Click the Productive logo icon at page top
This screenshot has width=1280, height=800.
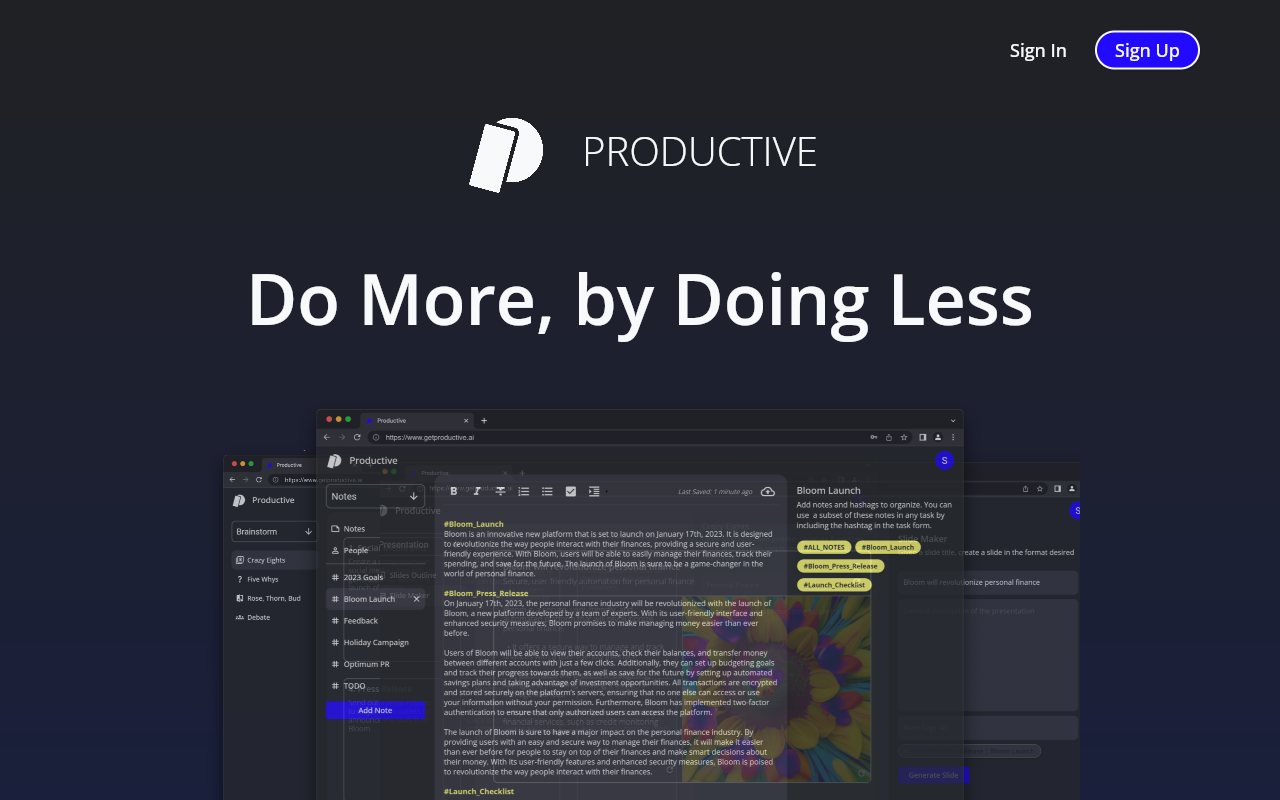pos(506,154)
